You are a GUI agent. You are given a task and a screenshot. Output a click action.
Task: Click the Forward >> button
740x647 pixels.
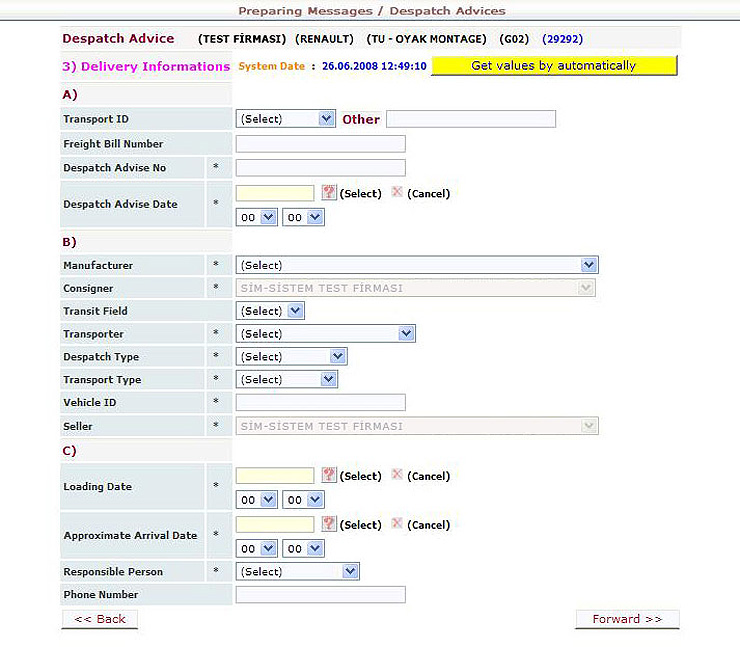pos(627,619)
